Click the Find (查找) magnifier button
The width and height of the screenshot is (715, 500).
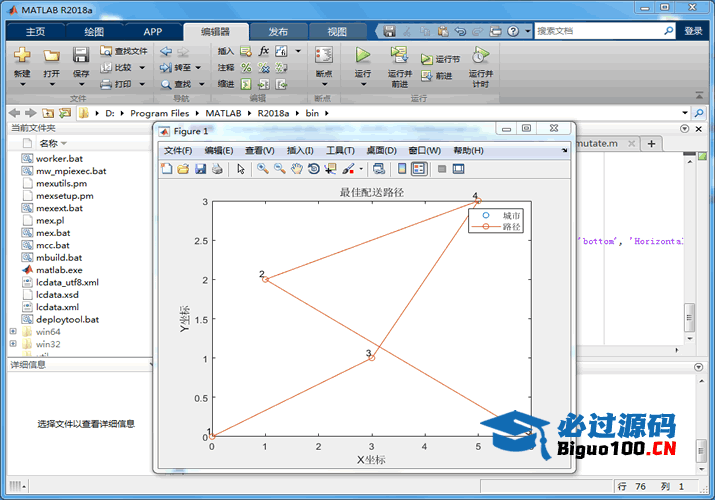pyautogui.click(x=177, y=84)
